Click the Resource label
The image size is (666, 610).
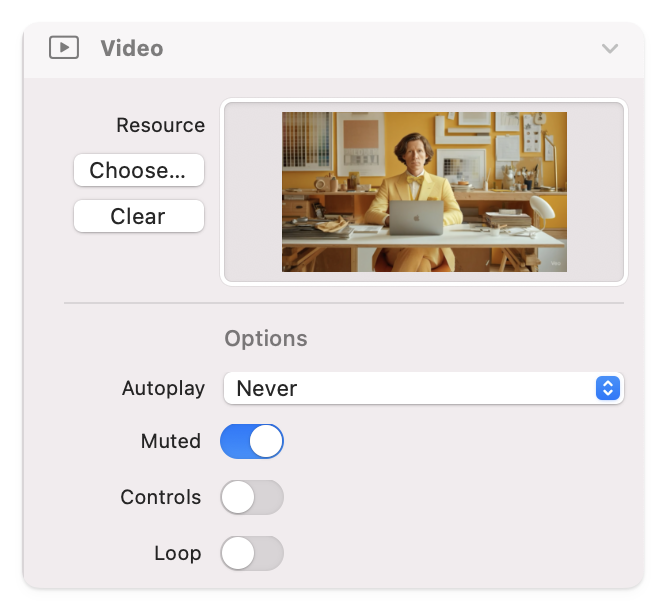[160, 125]
